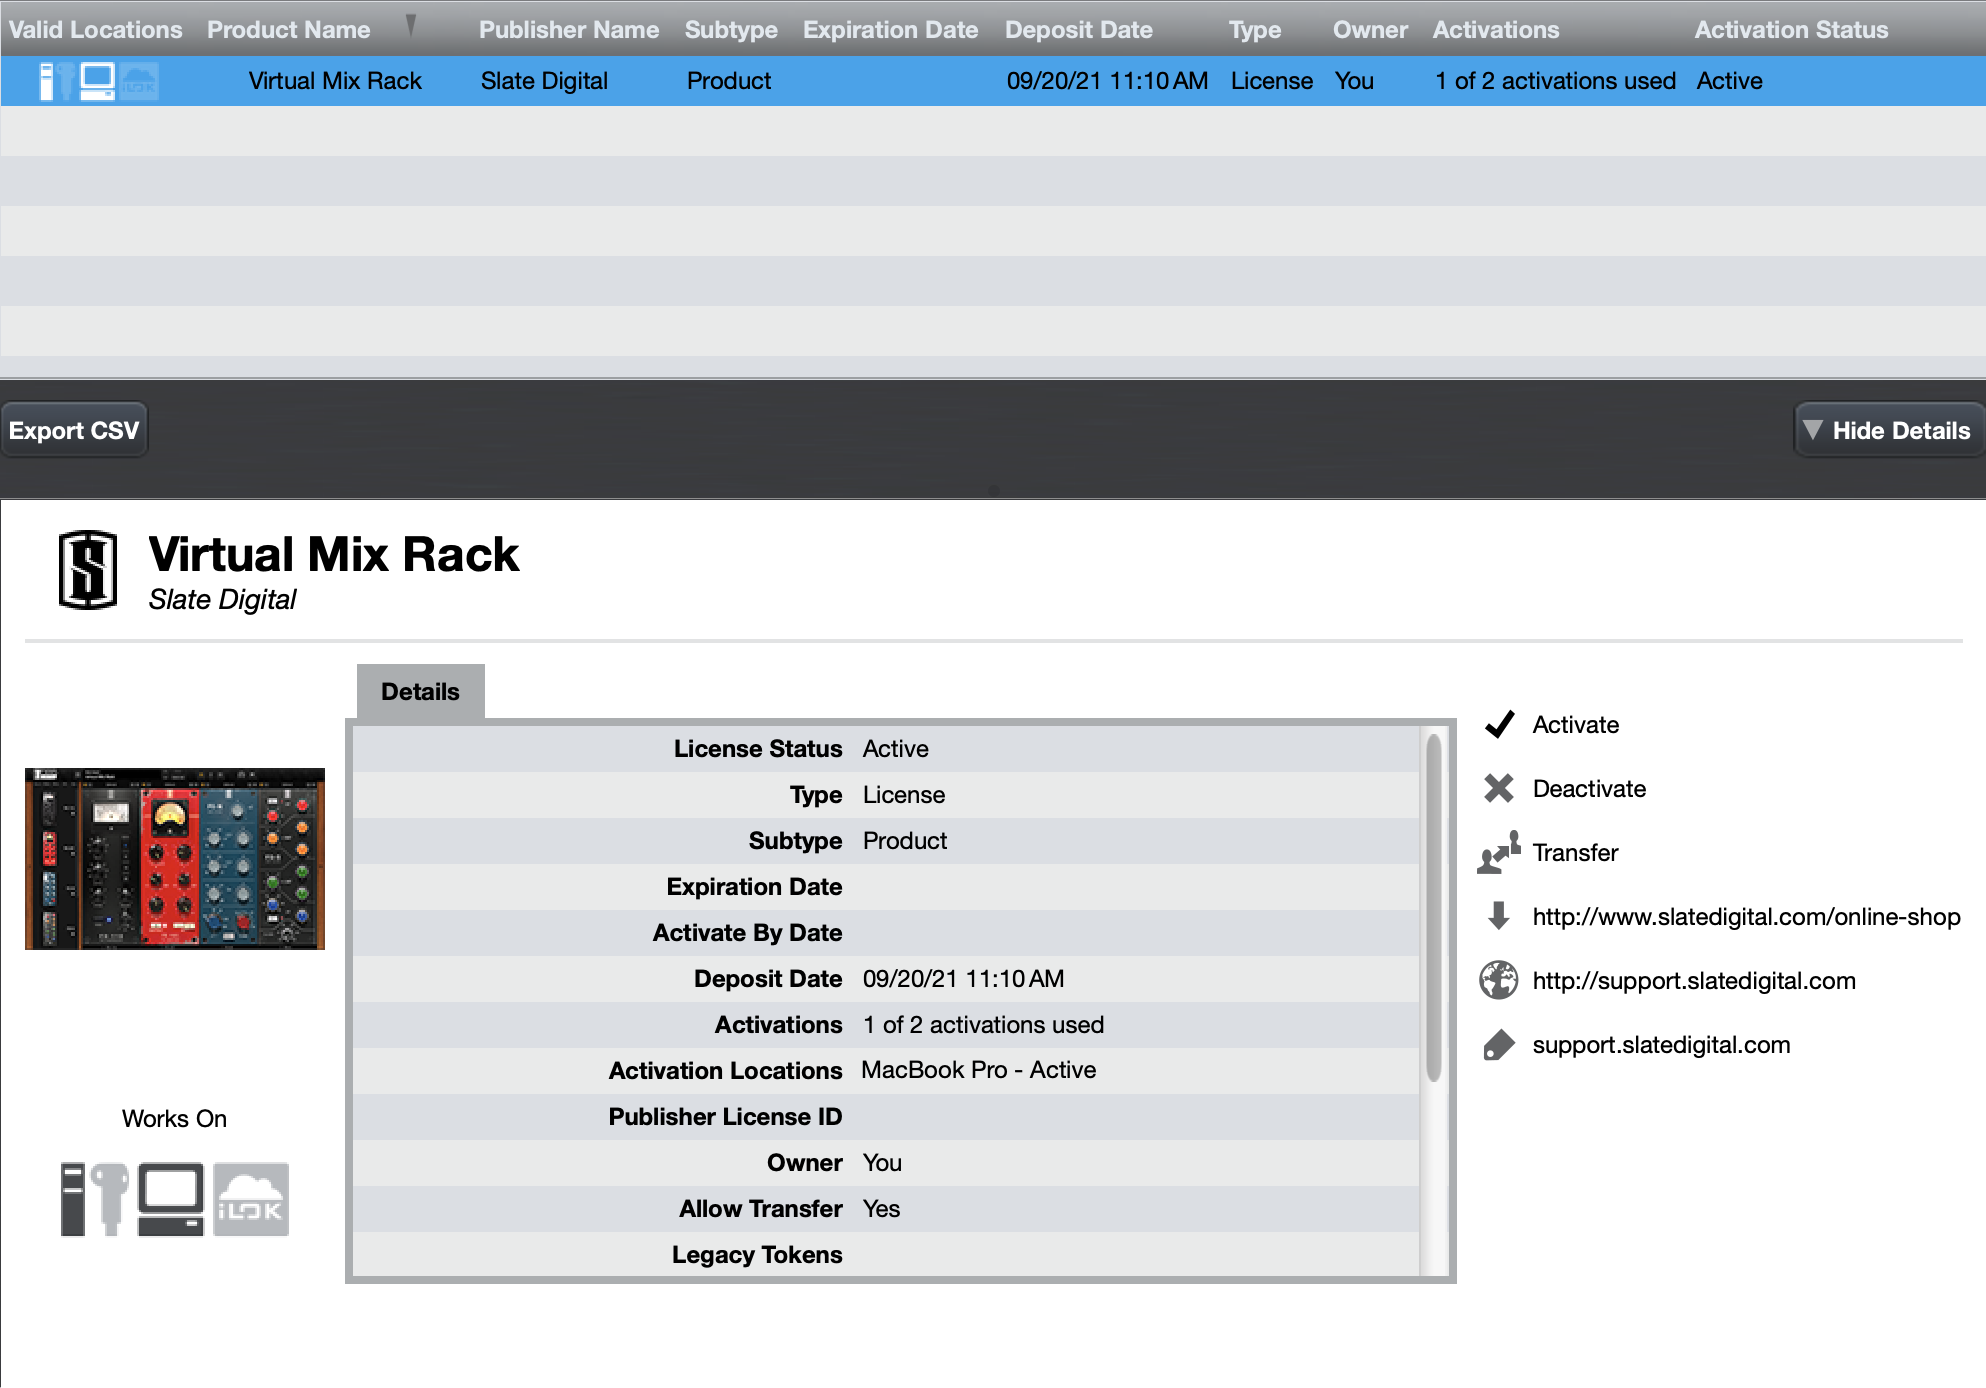Click the Owner value You in details
The width and height of the screenshot is (1986, 1388).
pos(882,1162)
